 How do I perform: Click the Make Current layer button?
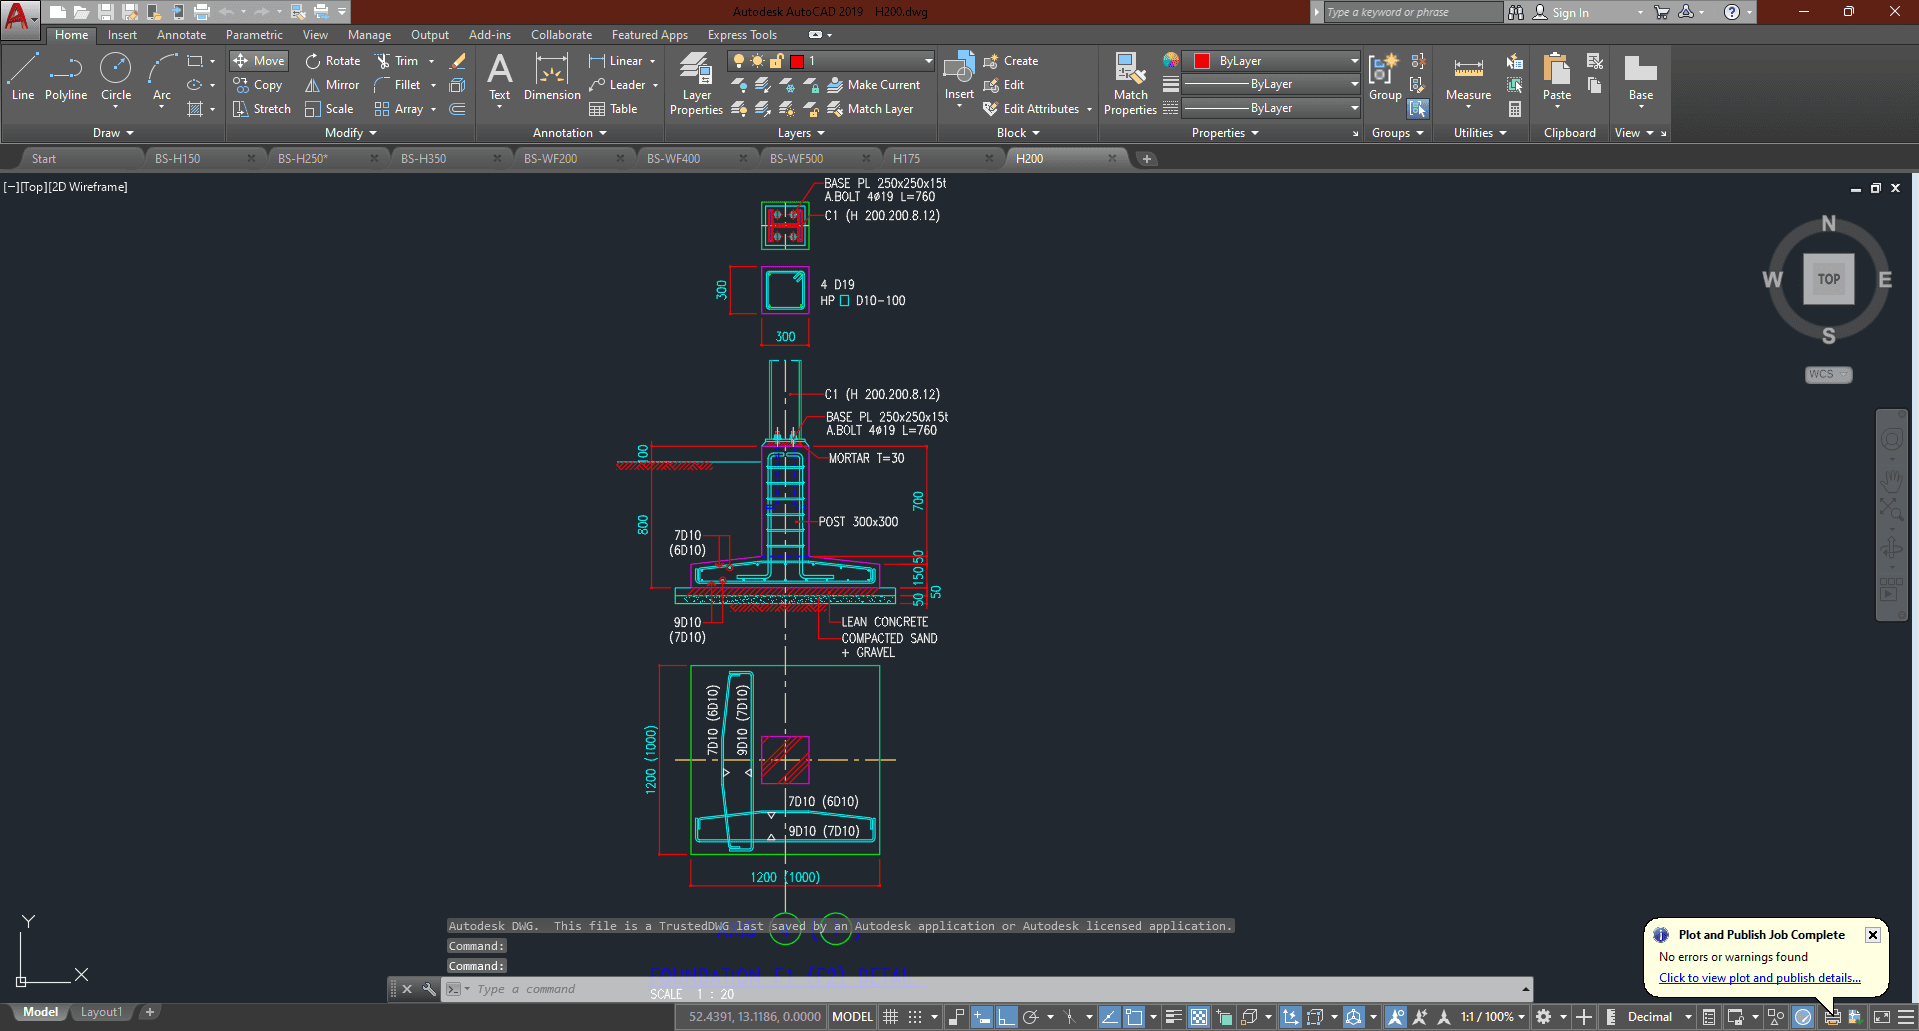pyautogui.click(x=873, y=85)
